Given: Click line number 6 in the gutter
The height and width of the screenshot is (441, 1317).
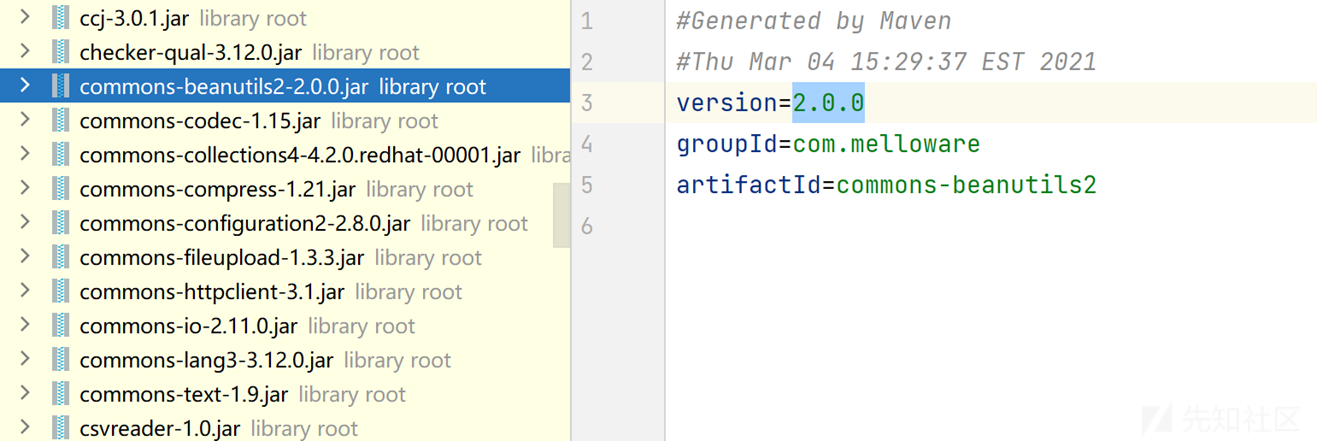Looking at the screenshot, I should (586, 226).
